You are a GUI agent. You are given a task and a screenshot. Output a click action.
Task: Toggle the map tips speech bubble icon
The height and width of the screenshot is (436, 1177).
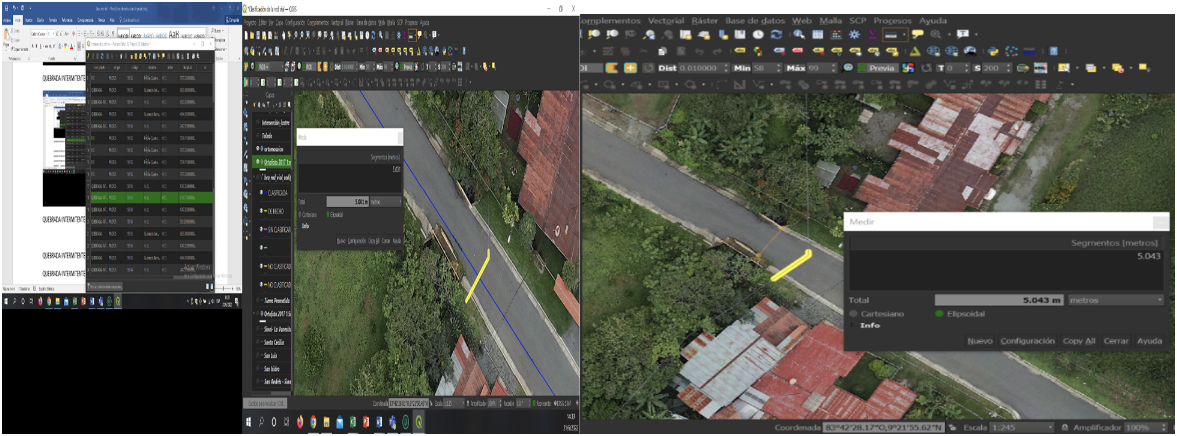coord(917,34)
